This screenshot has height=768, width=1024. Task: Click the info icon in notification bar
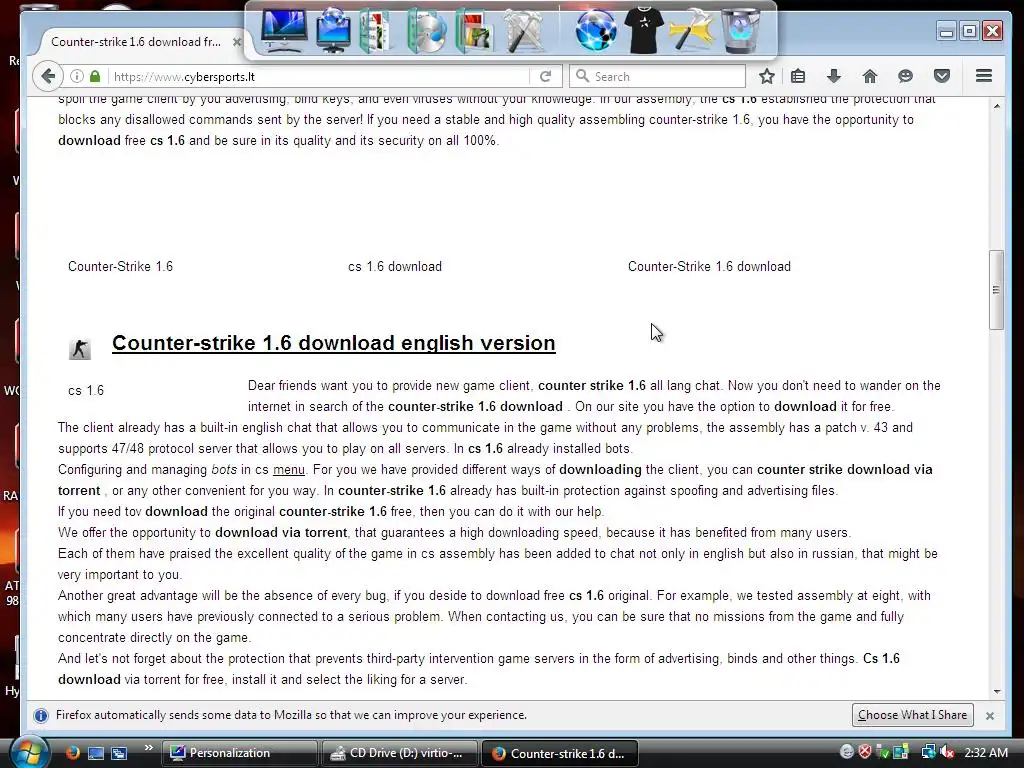40,715
